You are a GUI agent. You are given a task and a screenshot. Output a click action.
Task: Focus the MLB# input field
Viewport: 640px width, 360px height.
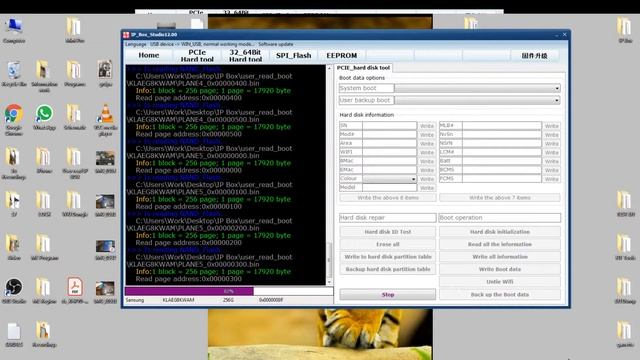tap(502, 126)
